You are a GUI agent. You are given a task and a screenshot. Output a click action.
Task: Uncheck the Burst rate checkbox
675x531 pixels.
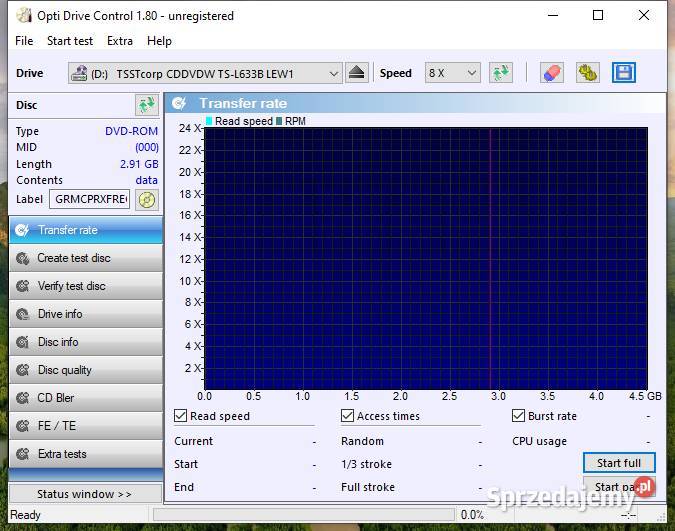pos(518,416)
